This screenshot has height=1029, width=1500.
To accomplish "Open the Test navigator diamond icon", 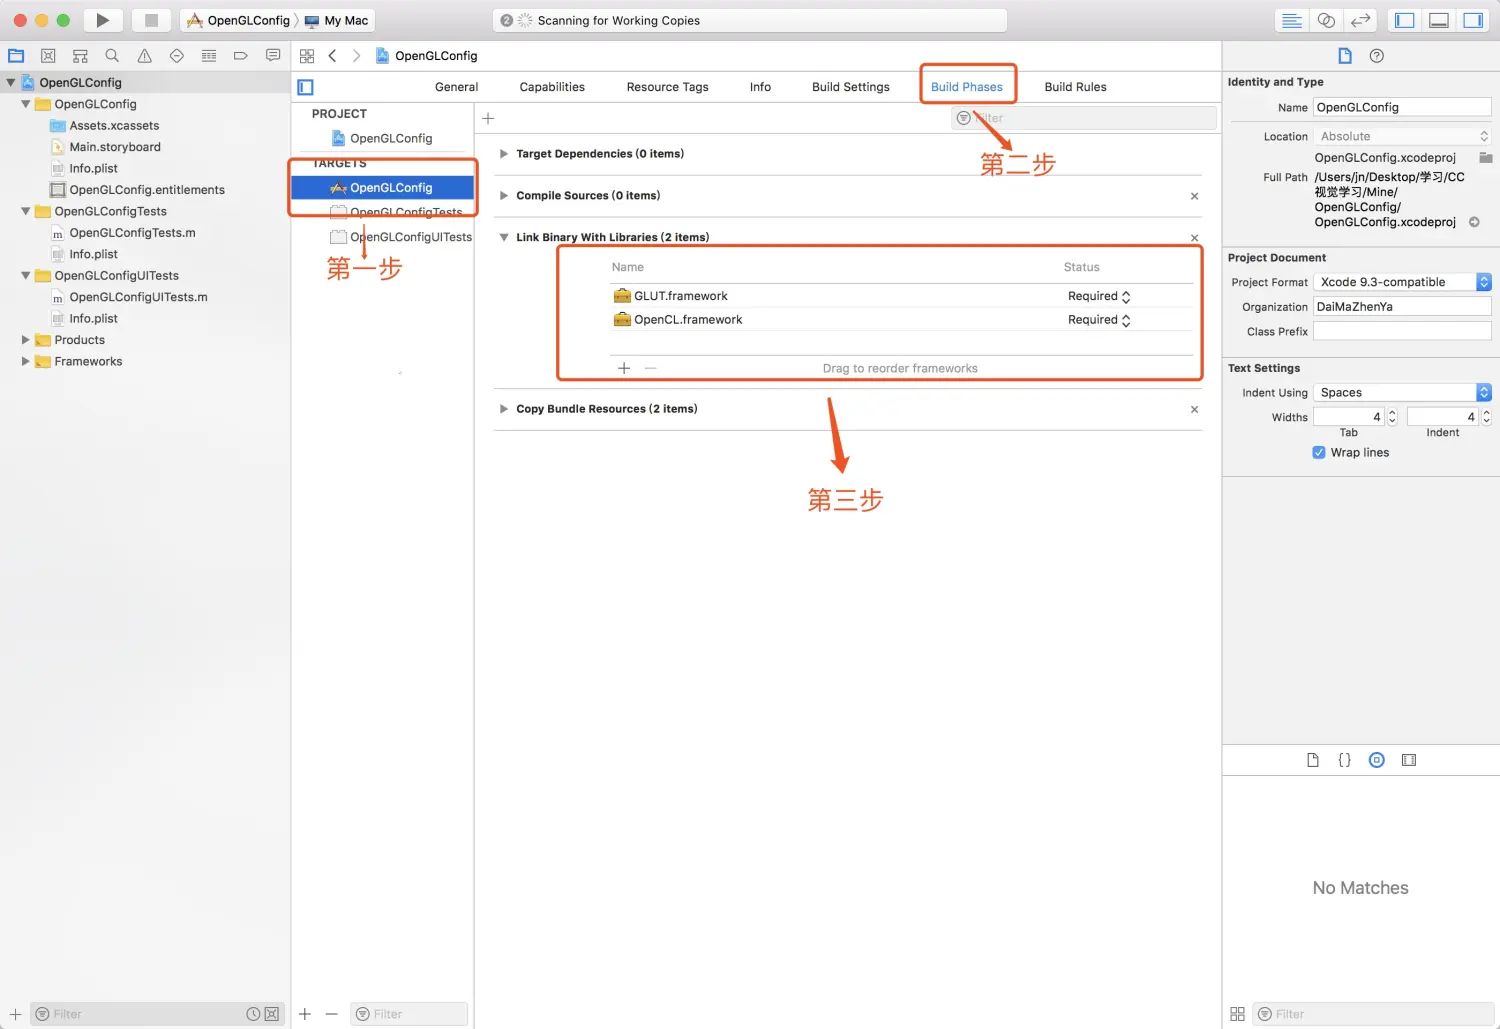I will 176,56.
